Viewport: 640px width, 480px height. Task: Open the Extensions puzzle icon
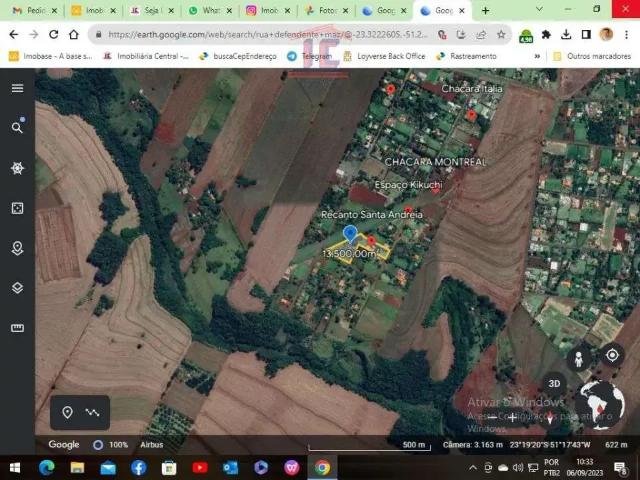tap(546, 35)
